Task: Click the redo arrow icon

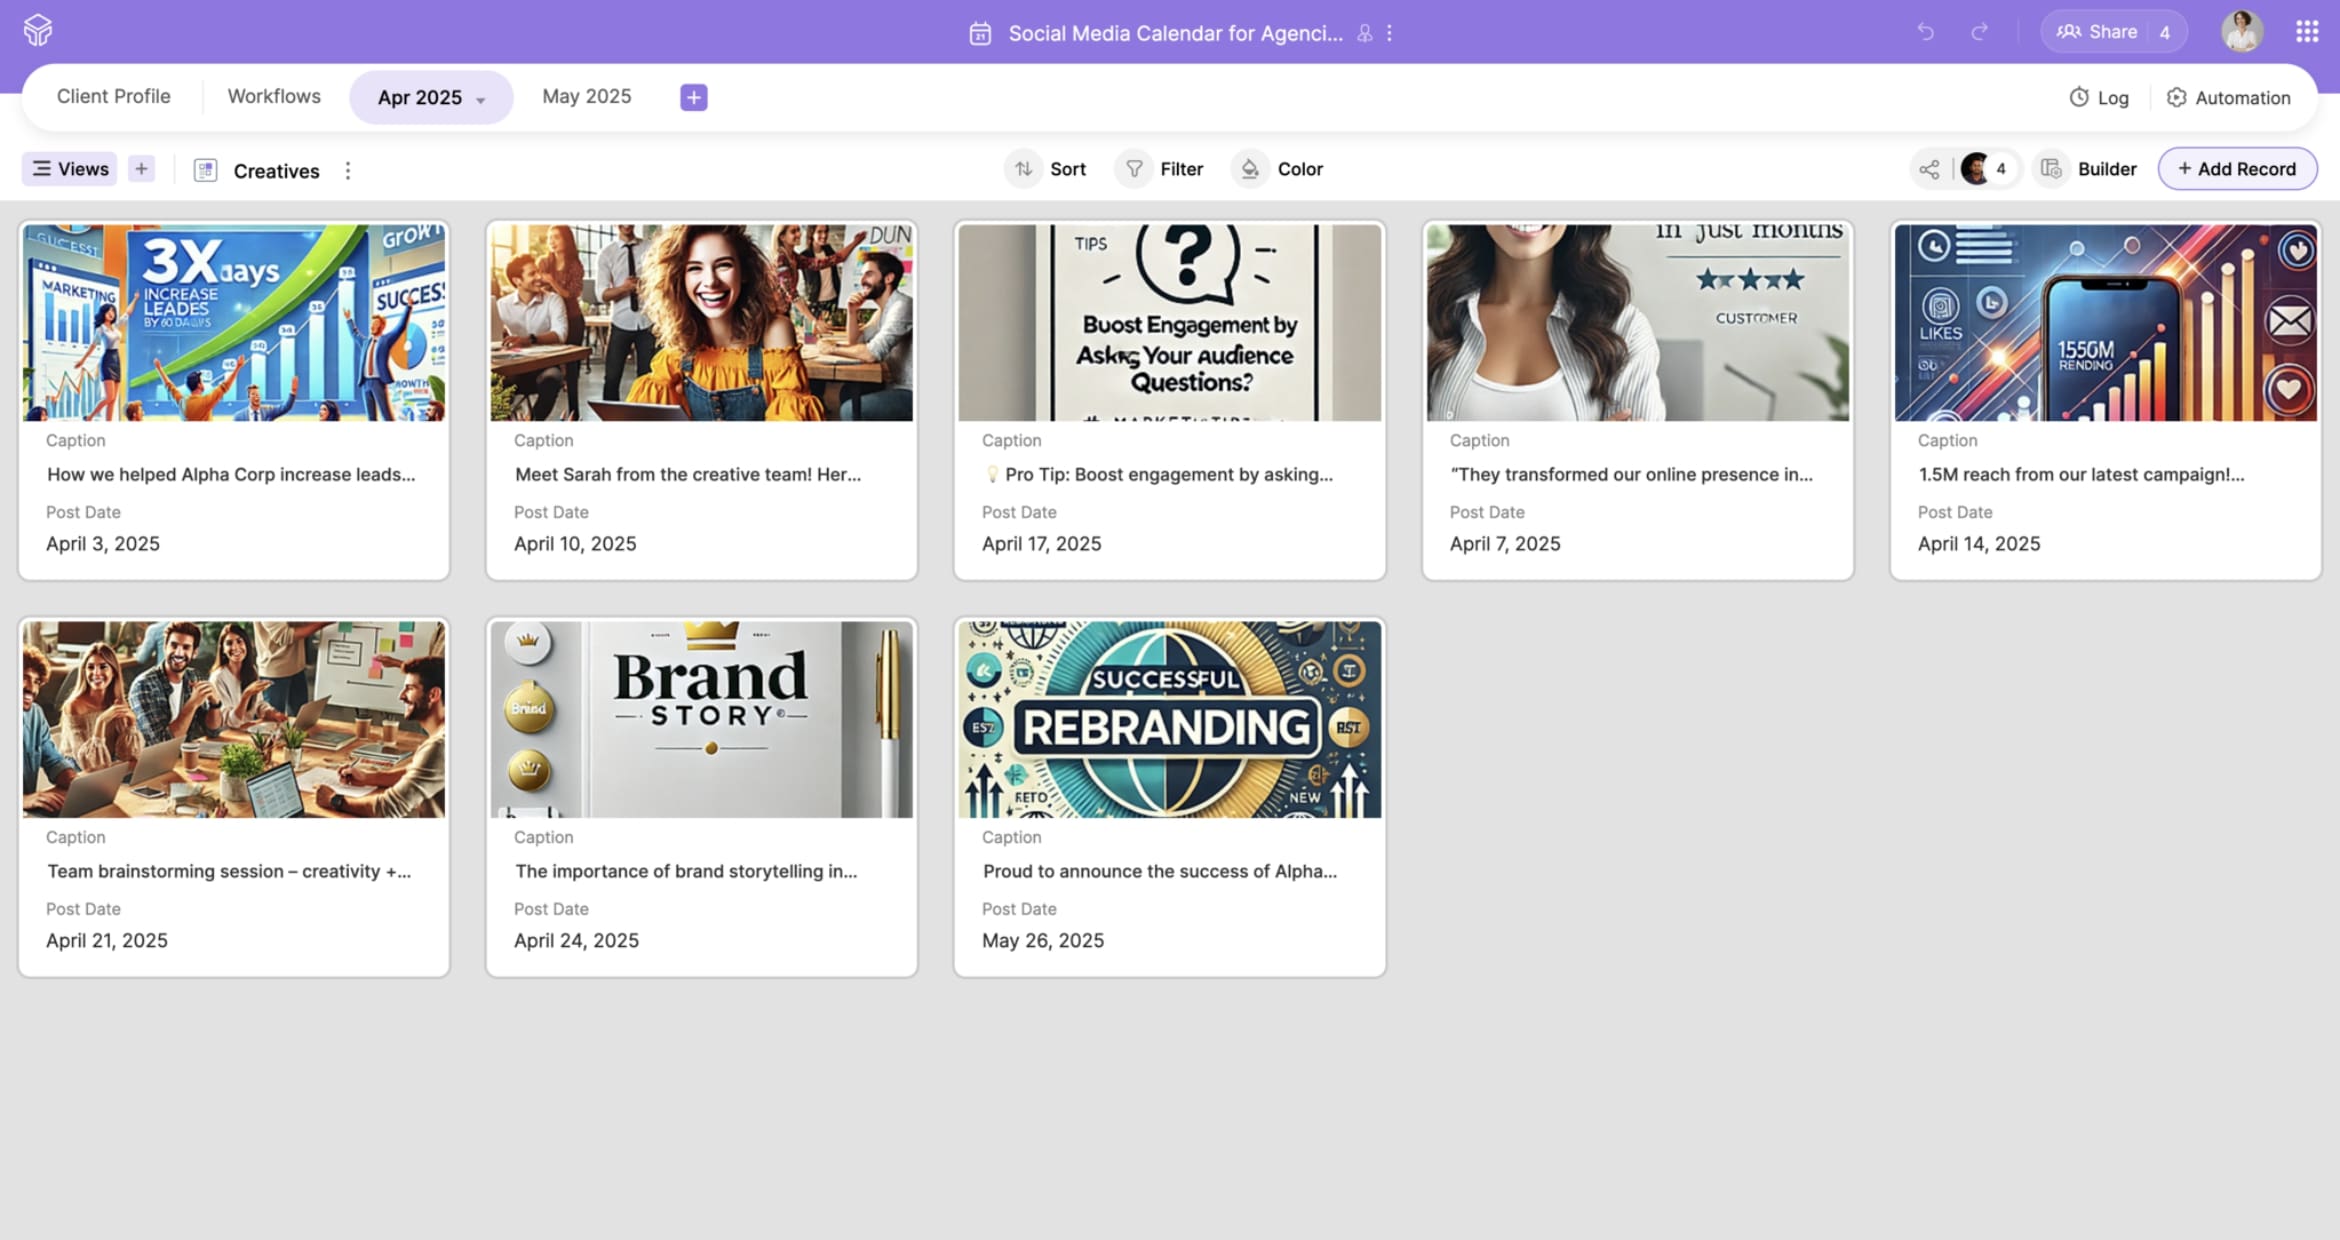Action: pos(1979,32)
